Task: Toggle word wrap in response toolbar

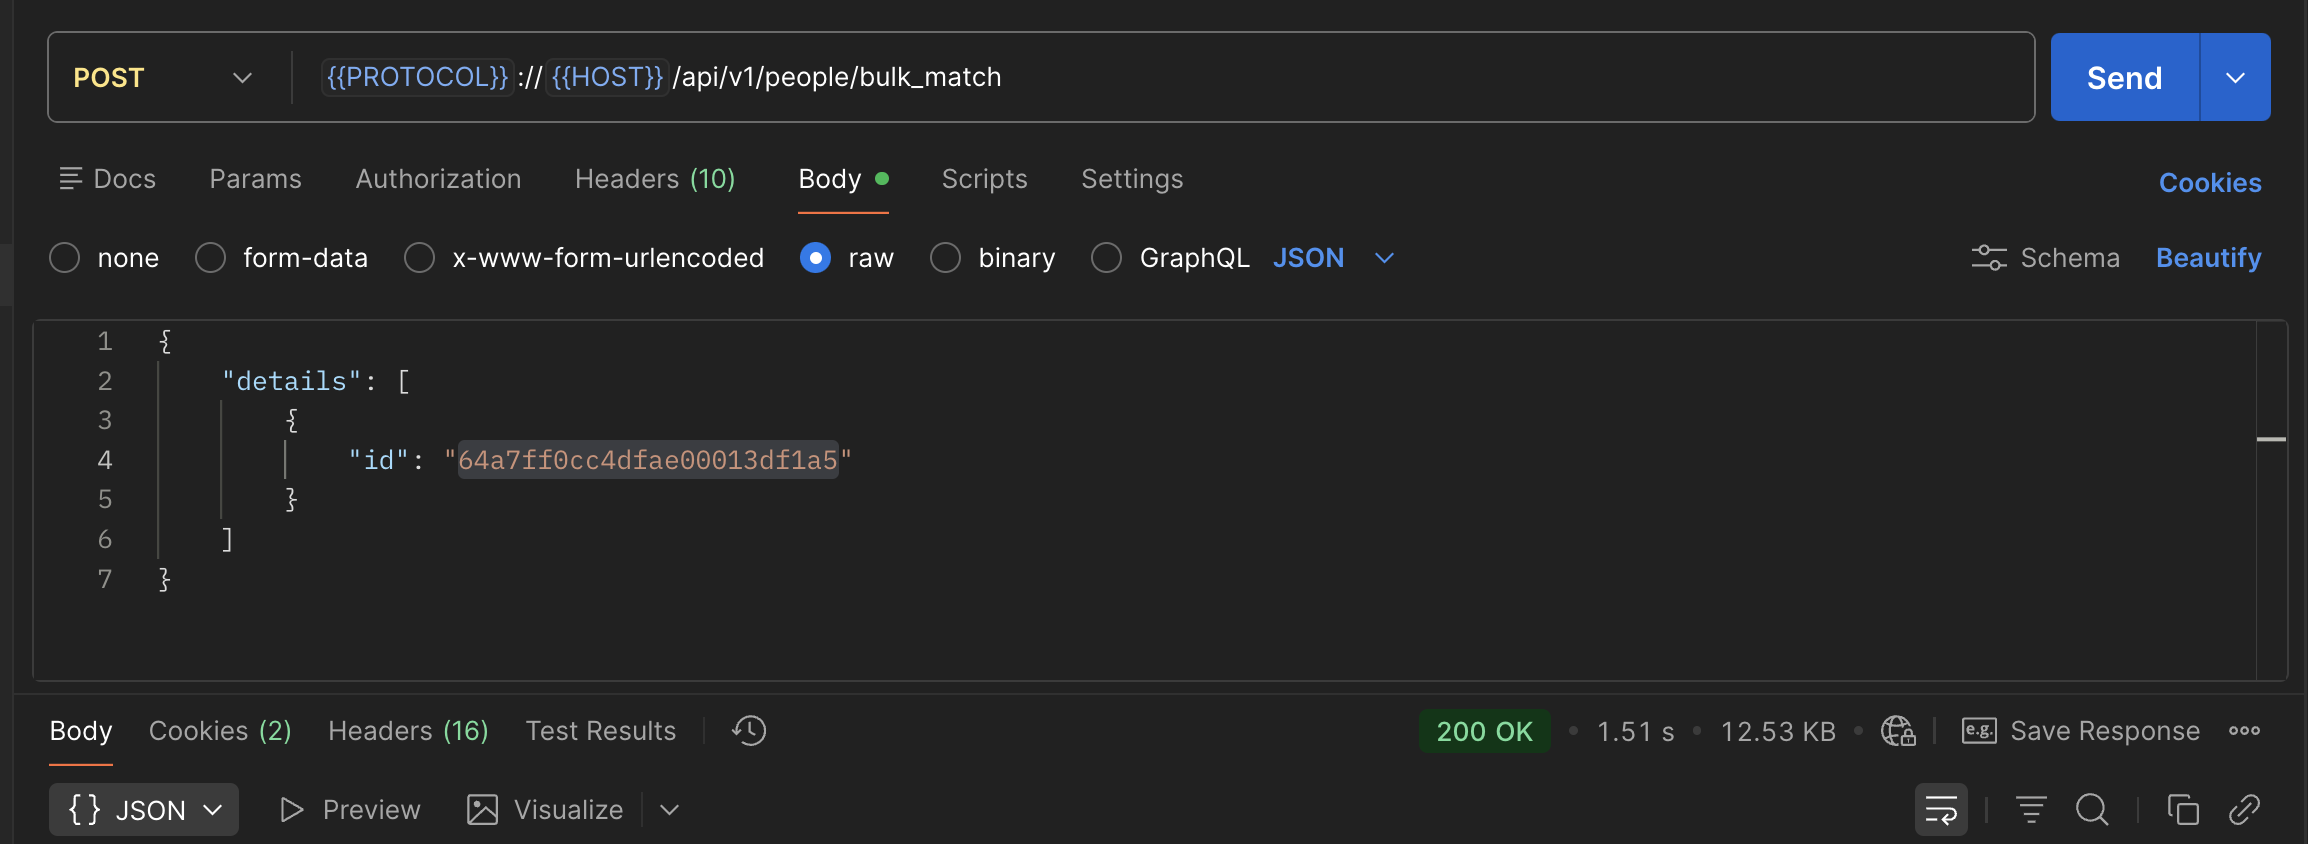Action: [x=1940, y=809]
